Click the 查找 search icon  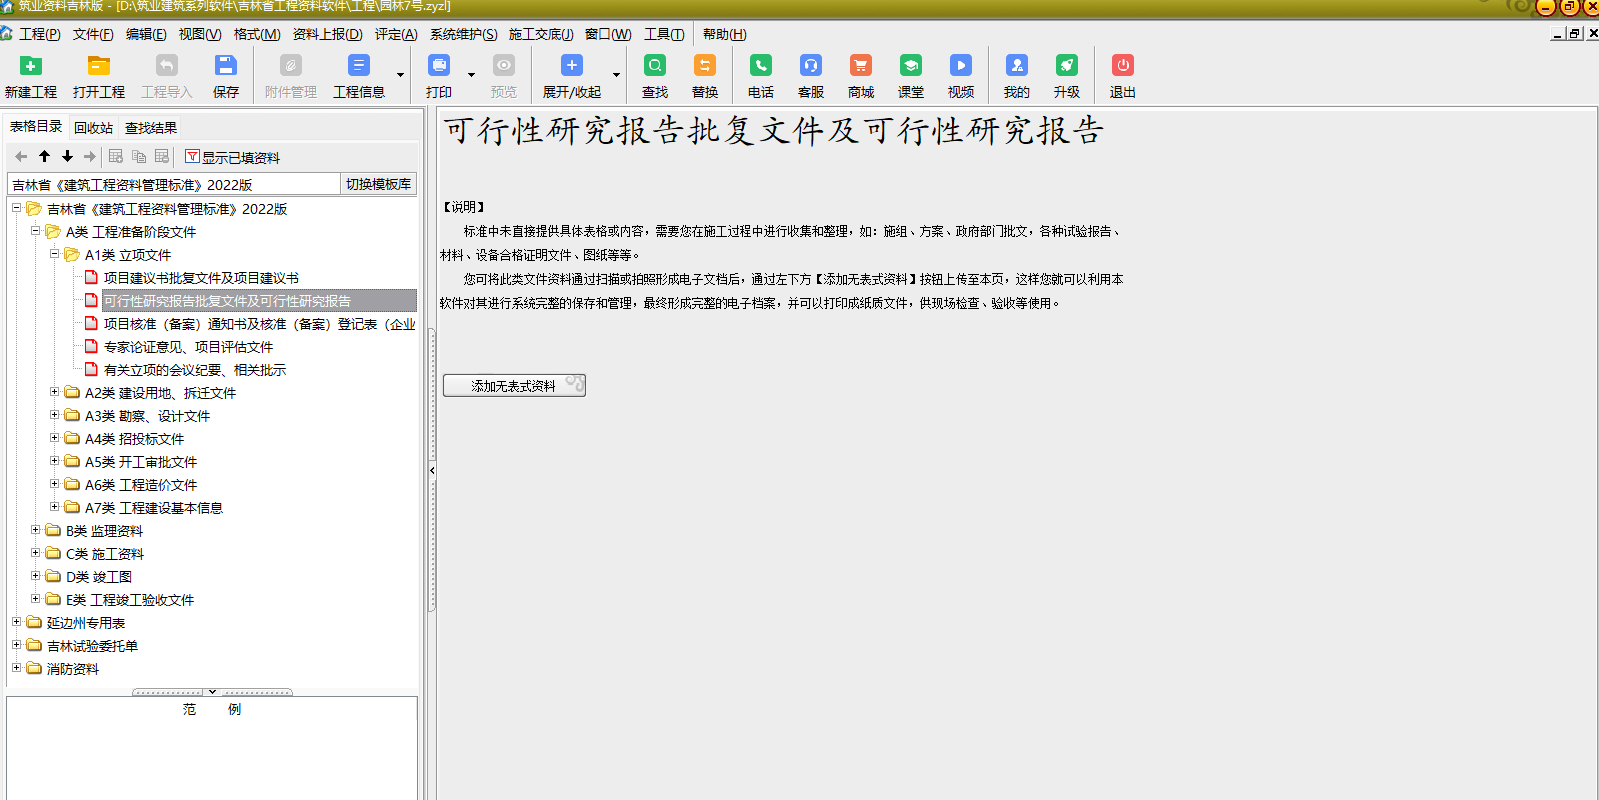click(x=654, y=67)
